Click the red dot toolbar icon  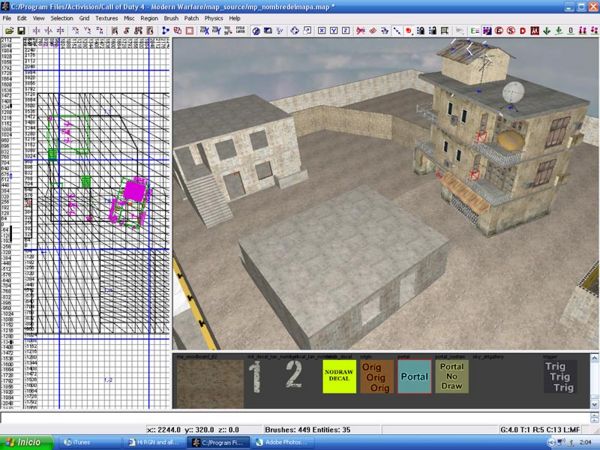click(409, 31)
